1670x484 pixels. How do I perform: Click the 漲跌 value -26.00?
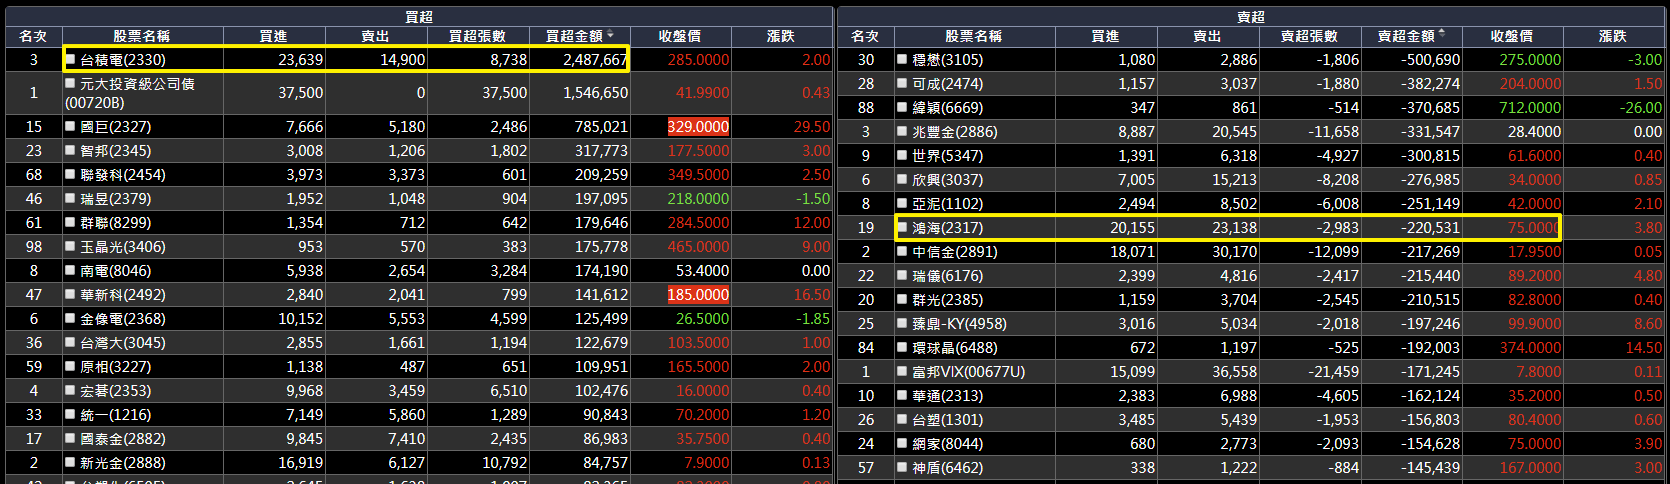click(x=1641, y=108)
